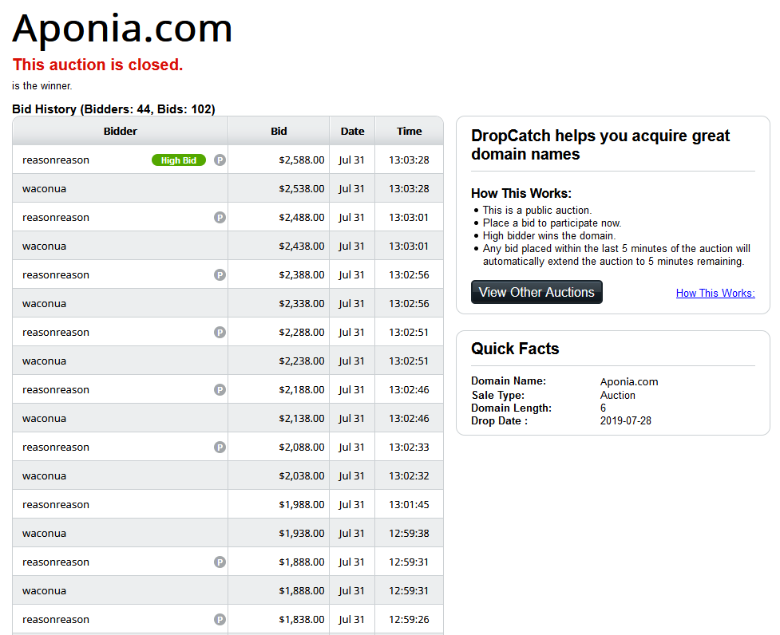
Task: Click the Aponia.com domain name value in Quick Facts
Action: pos(629,382)
